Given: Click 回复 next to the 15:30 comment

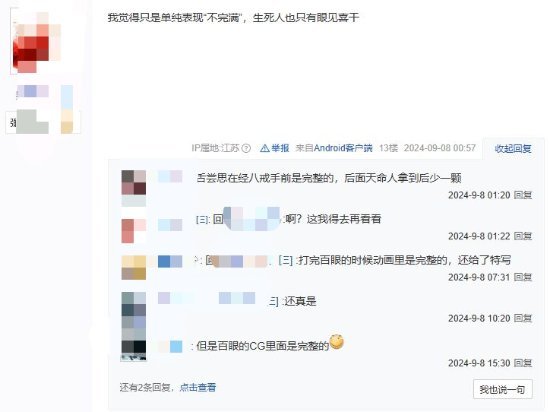Looking at the screenshot, I should click(523, 363).
